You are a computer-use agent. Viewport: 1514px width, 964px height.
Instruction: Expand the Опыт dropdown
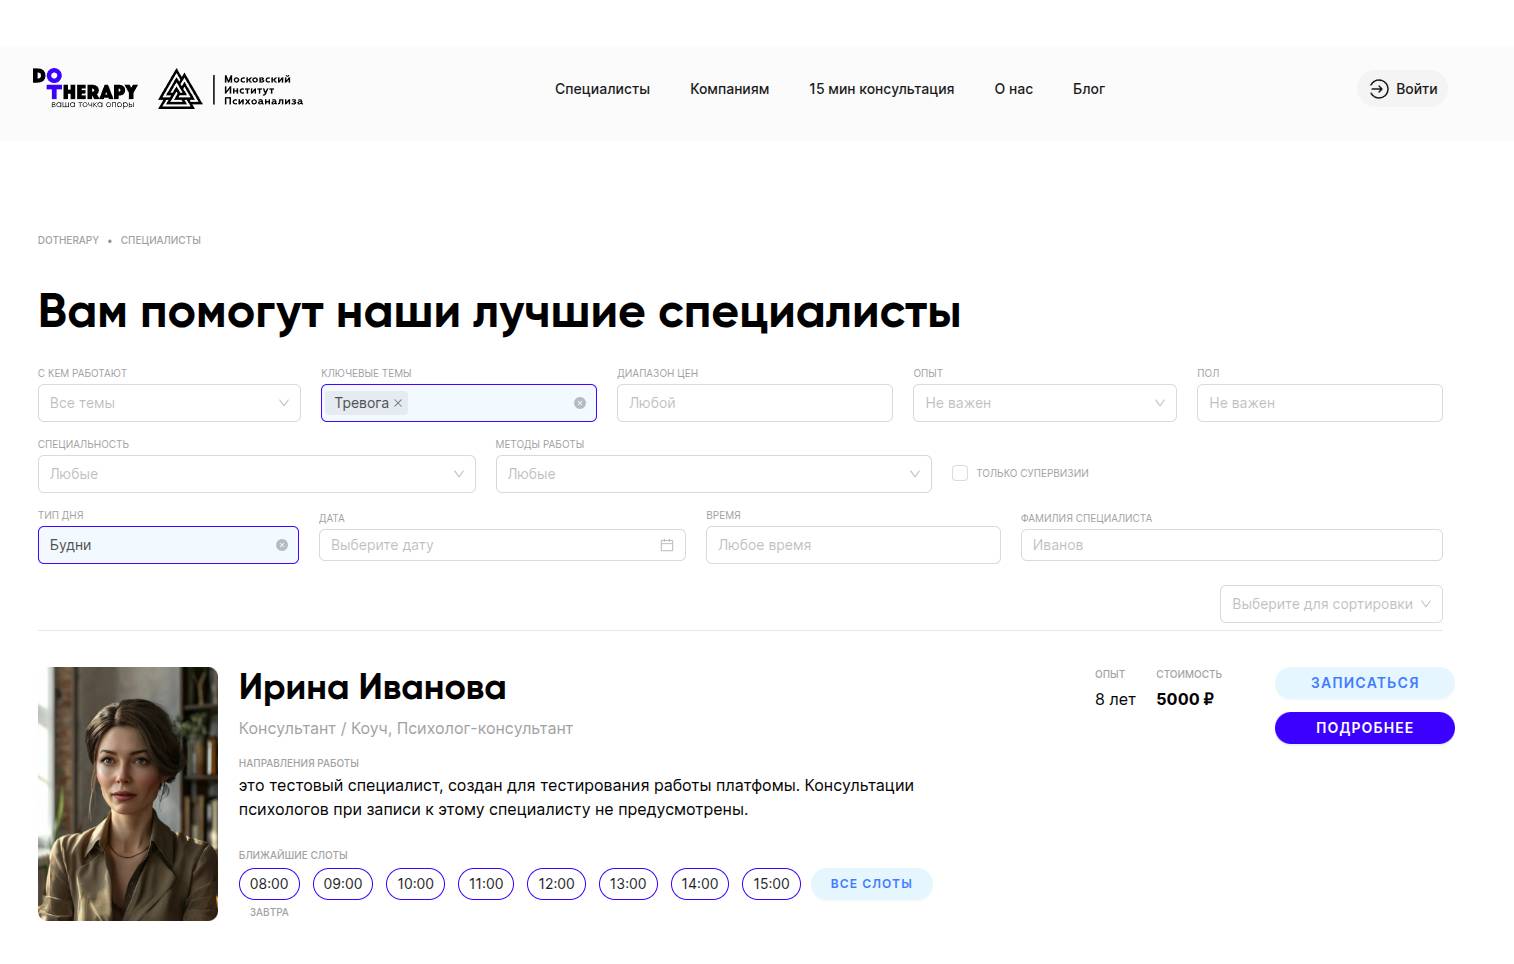click(x=1045, y=403)
